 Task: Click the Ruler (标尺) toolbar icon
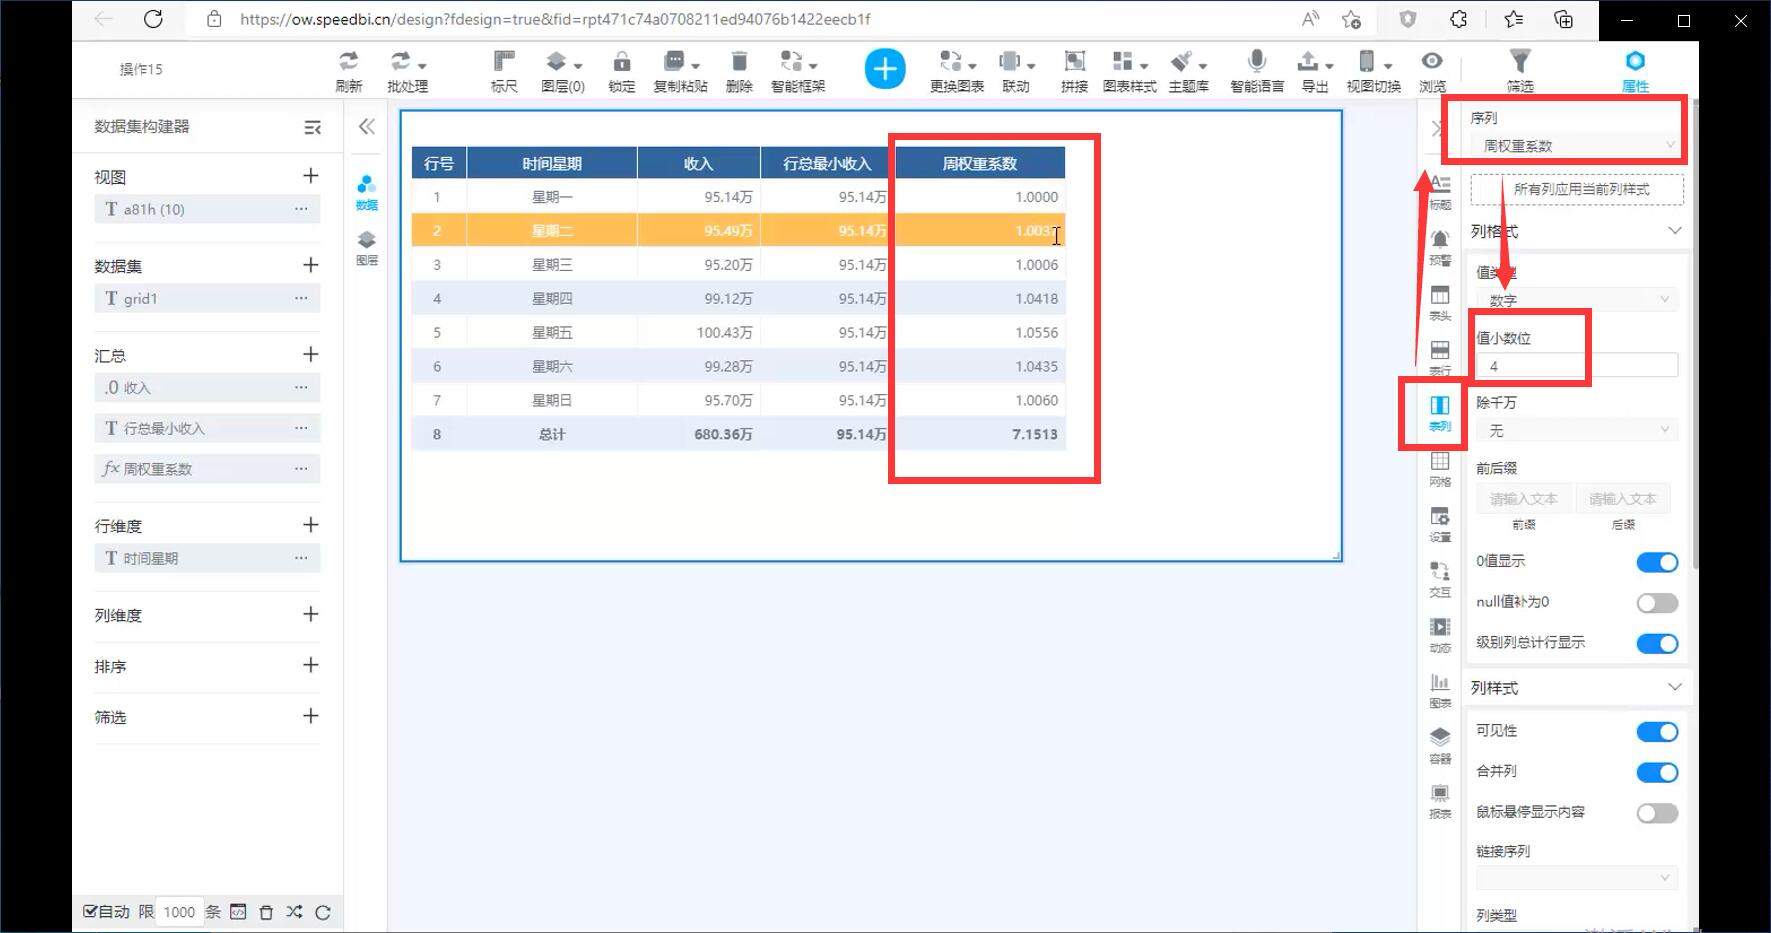pyautogui.click(x=504, y=70)
